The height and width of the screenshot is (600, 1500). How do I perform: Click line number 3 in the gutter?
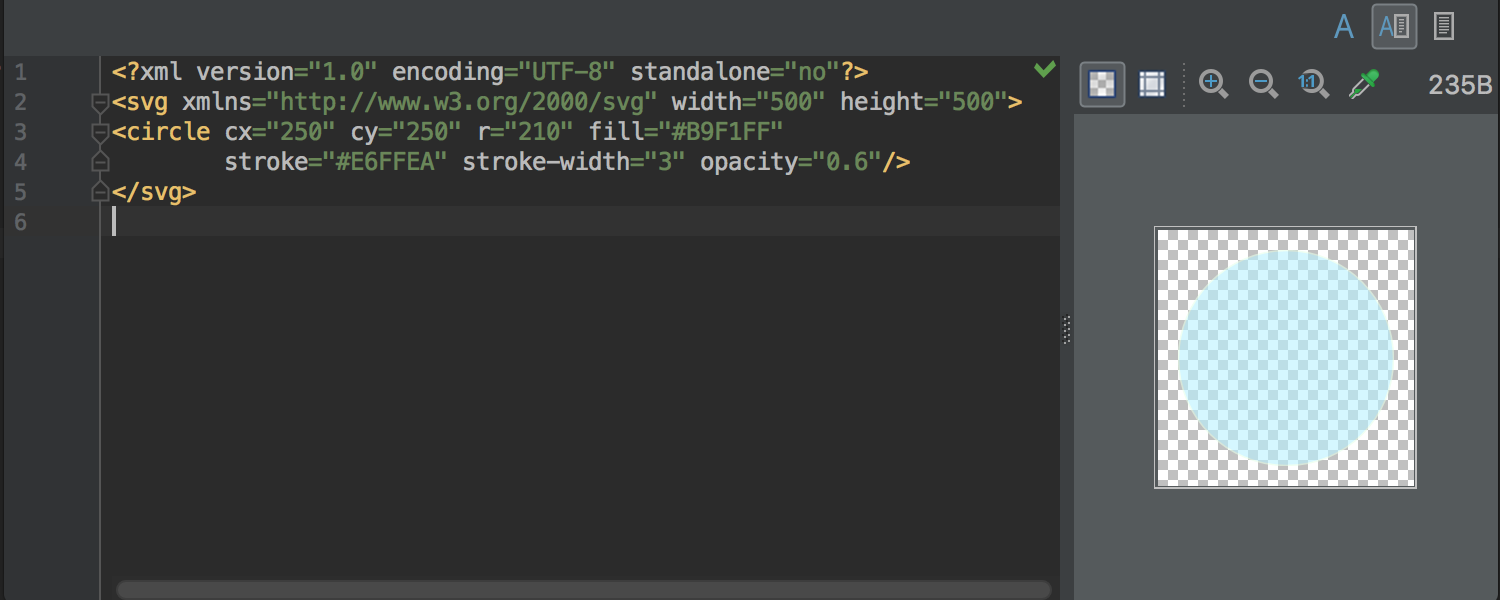click(x=21, y=131)
